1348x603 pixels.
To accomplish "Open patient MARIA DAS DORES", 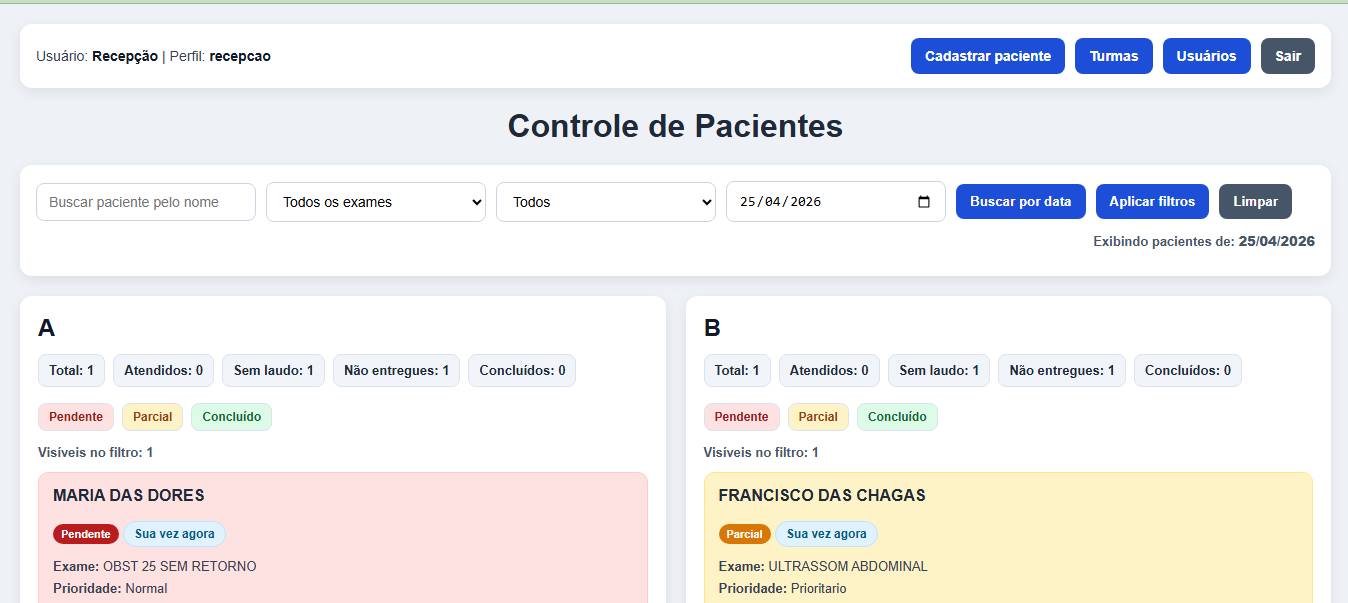I will tap(129, 495).
